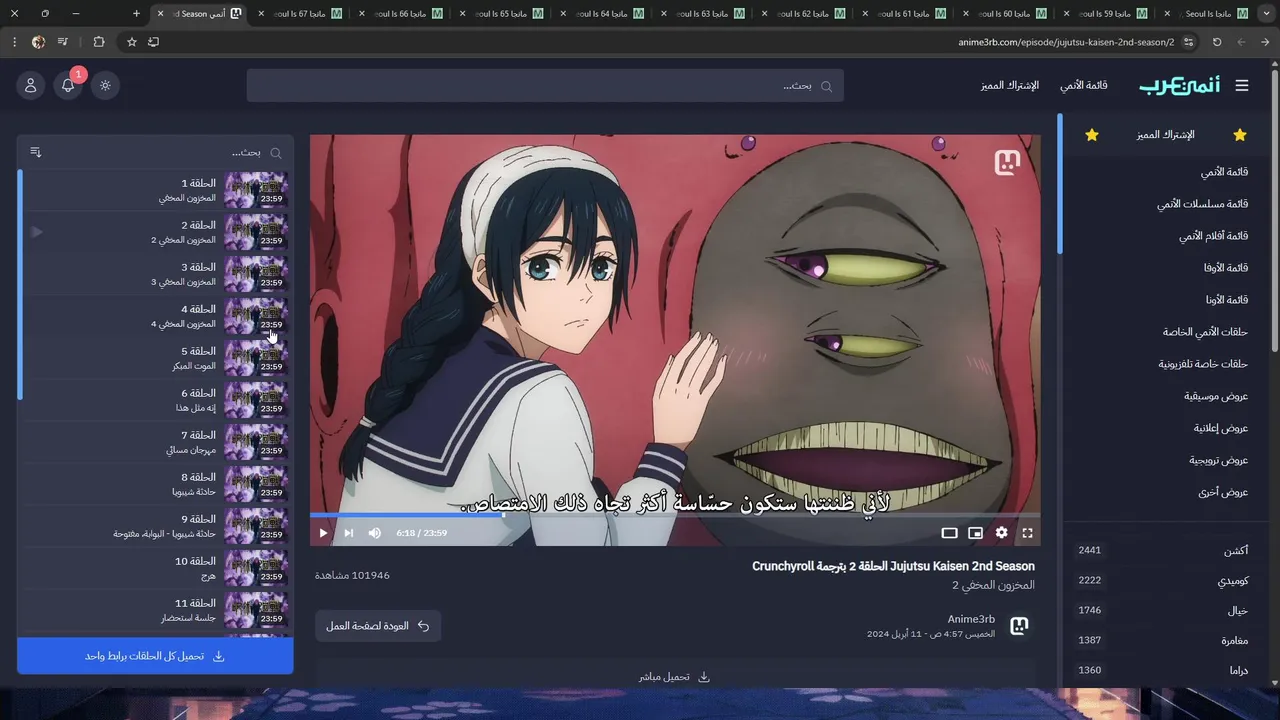The width and height of the screenshot is (1280, 720).
Task: Toggle the site light/dark theme
Action: pyautogui.click(x=105, y=85)
